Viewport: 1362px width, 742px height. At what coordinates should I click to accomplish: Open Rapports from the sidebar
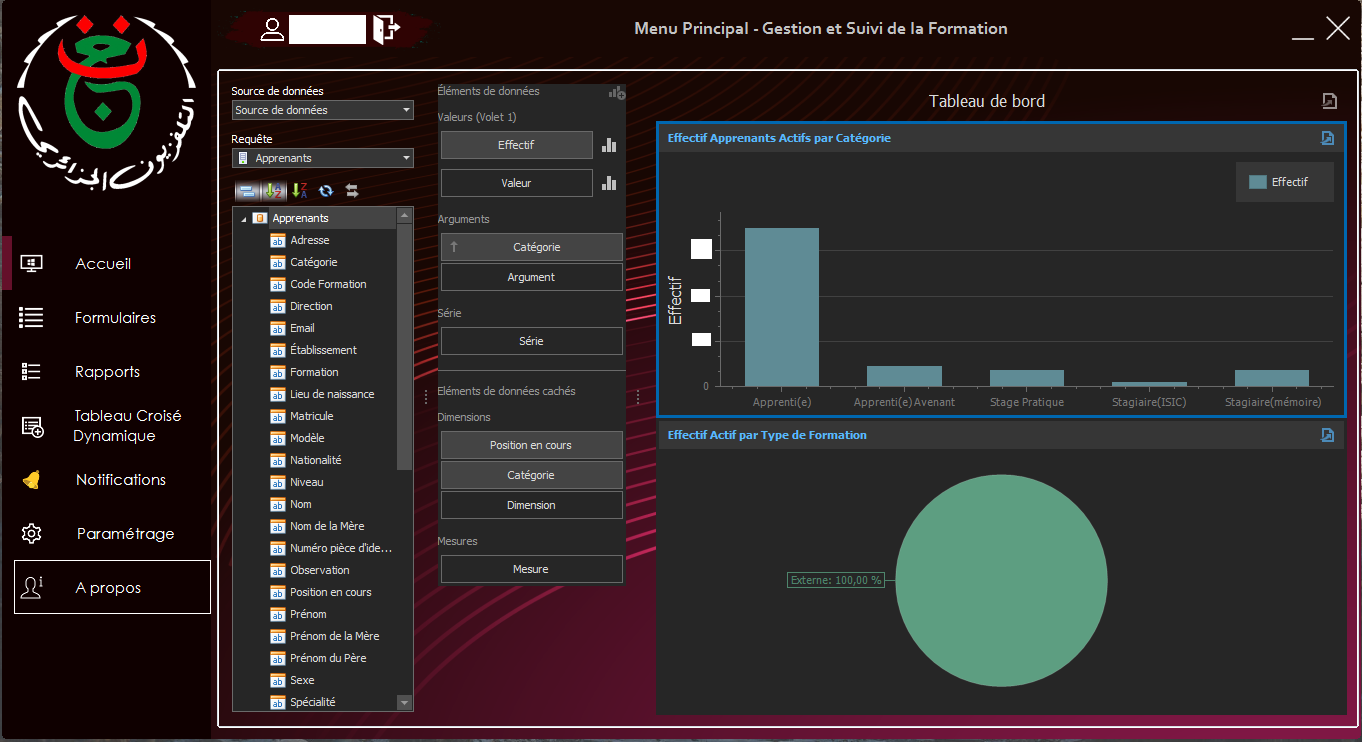(107, 372)
